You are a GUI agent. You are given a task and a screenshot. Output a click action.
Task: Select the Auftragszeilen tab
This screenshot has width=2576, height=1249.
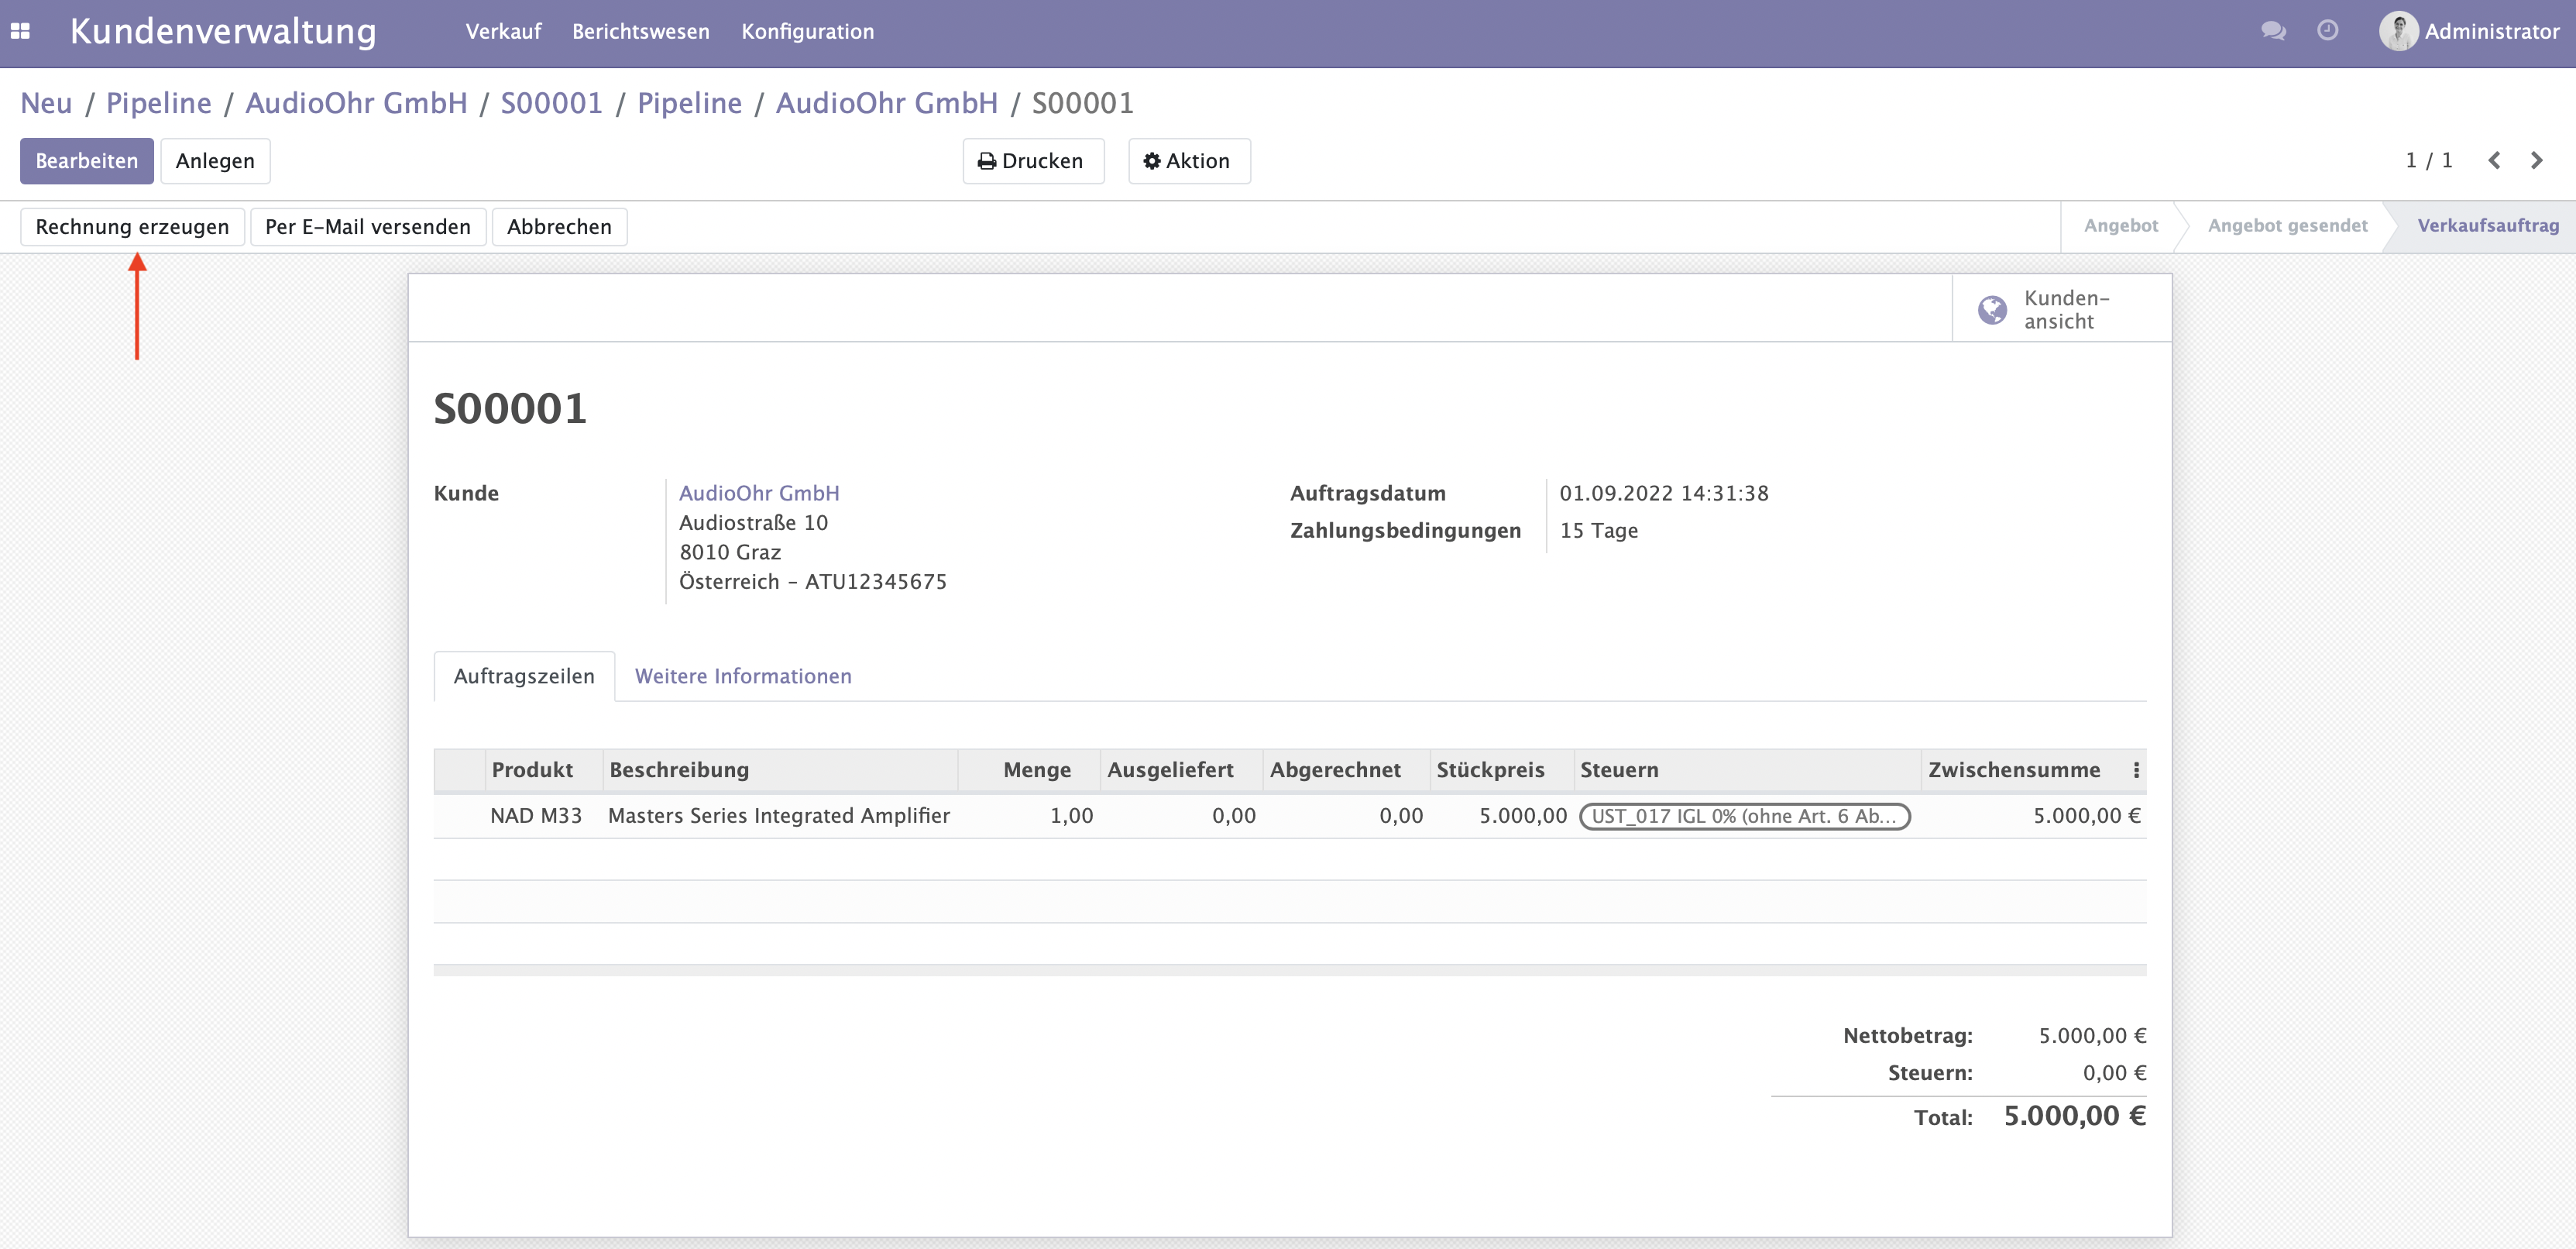click(x=524, y=677)
